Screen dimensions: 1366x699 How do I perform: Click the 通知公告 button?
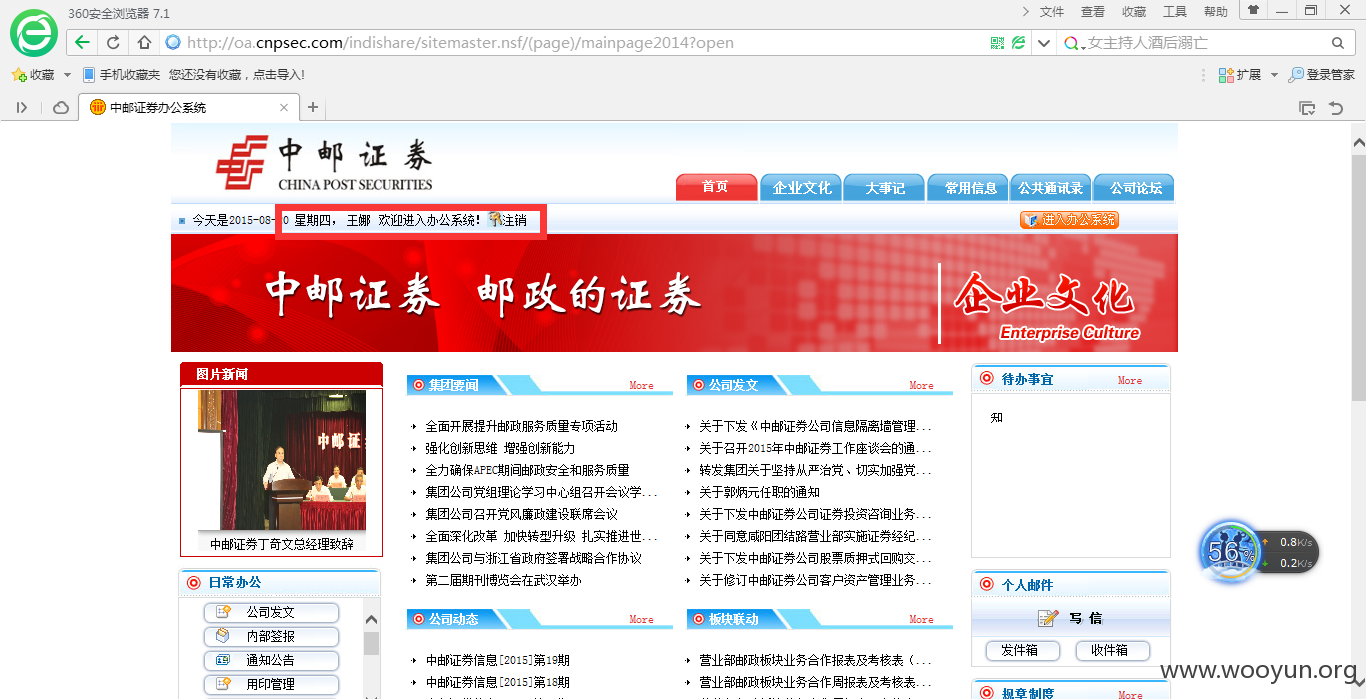271,660
